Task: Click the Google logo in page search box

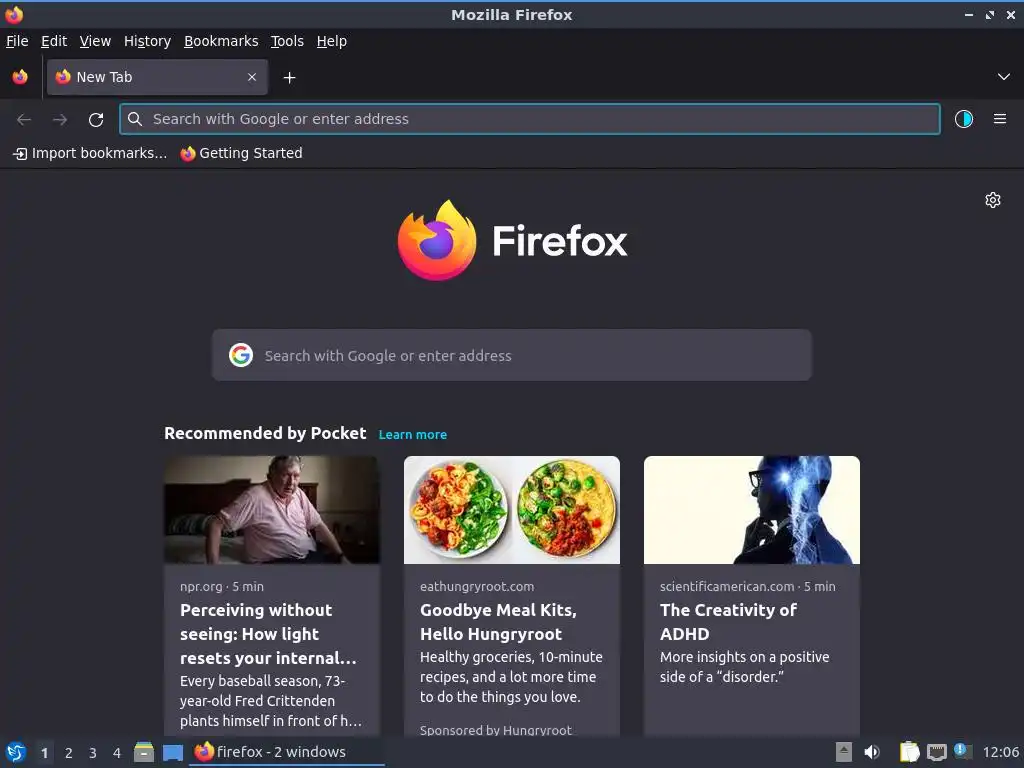Action: click(241, 355)
